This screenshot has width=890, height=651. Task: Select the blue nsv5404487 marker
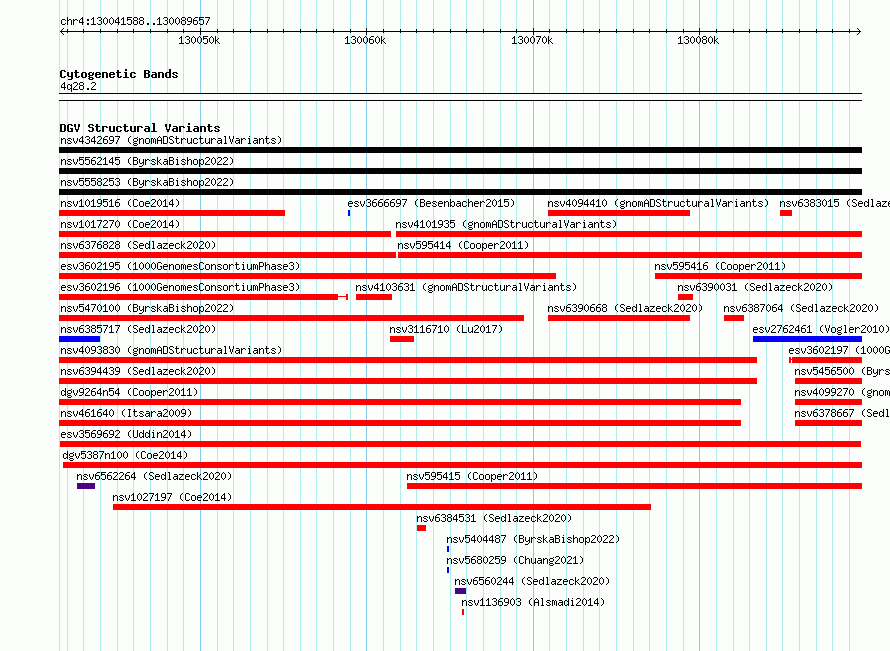coord(448,549)
